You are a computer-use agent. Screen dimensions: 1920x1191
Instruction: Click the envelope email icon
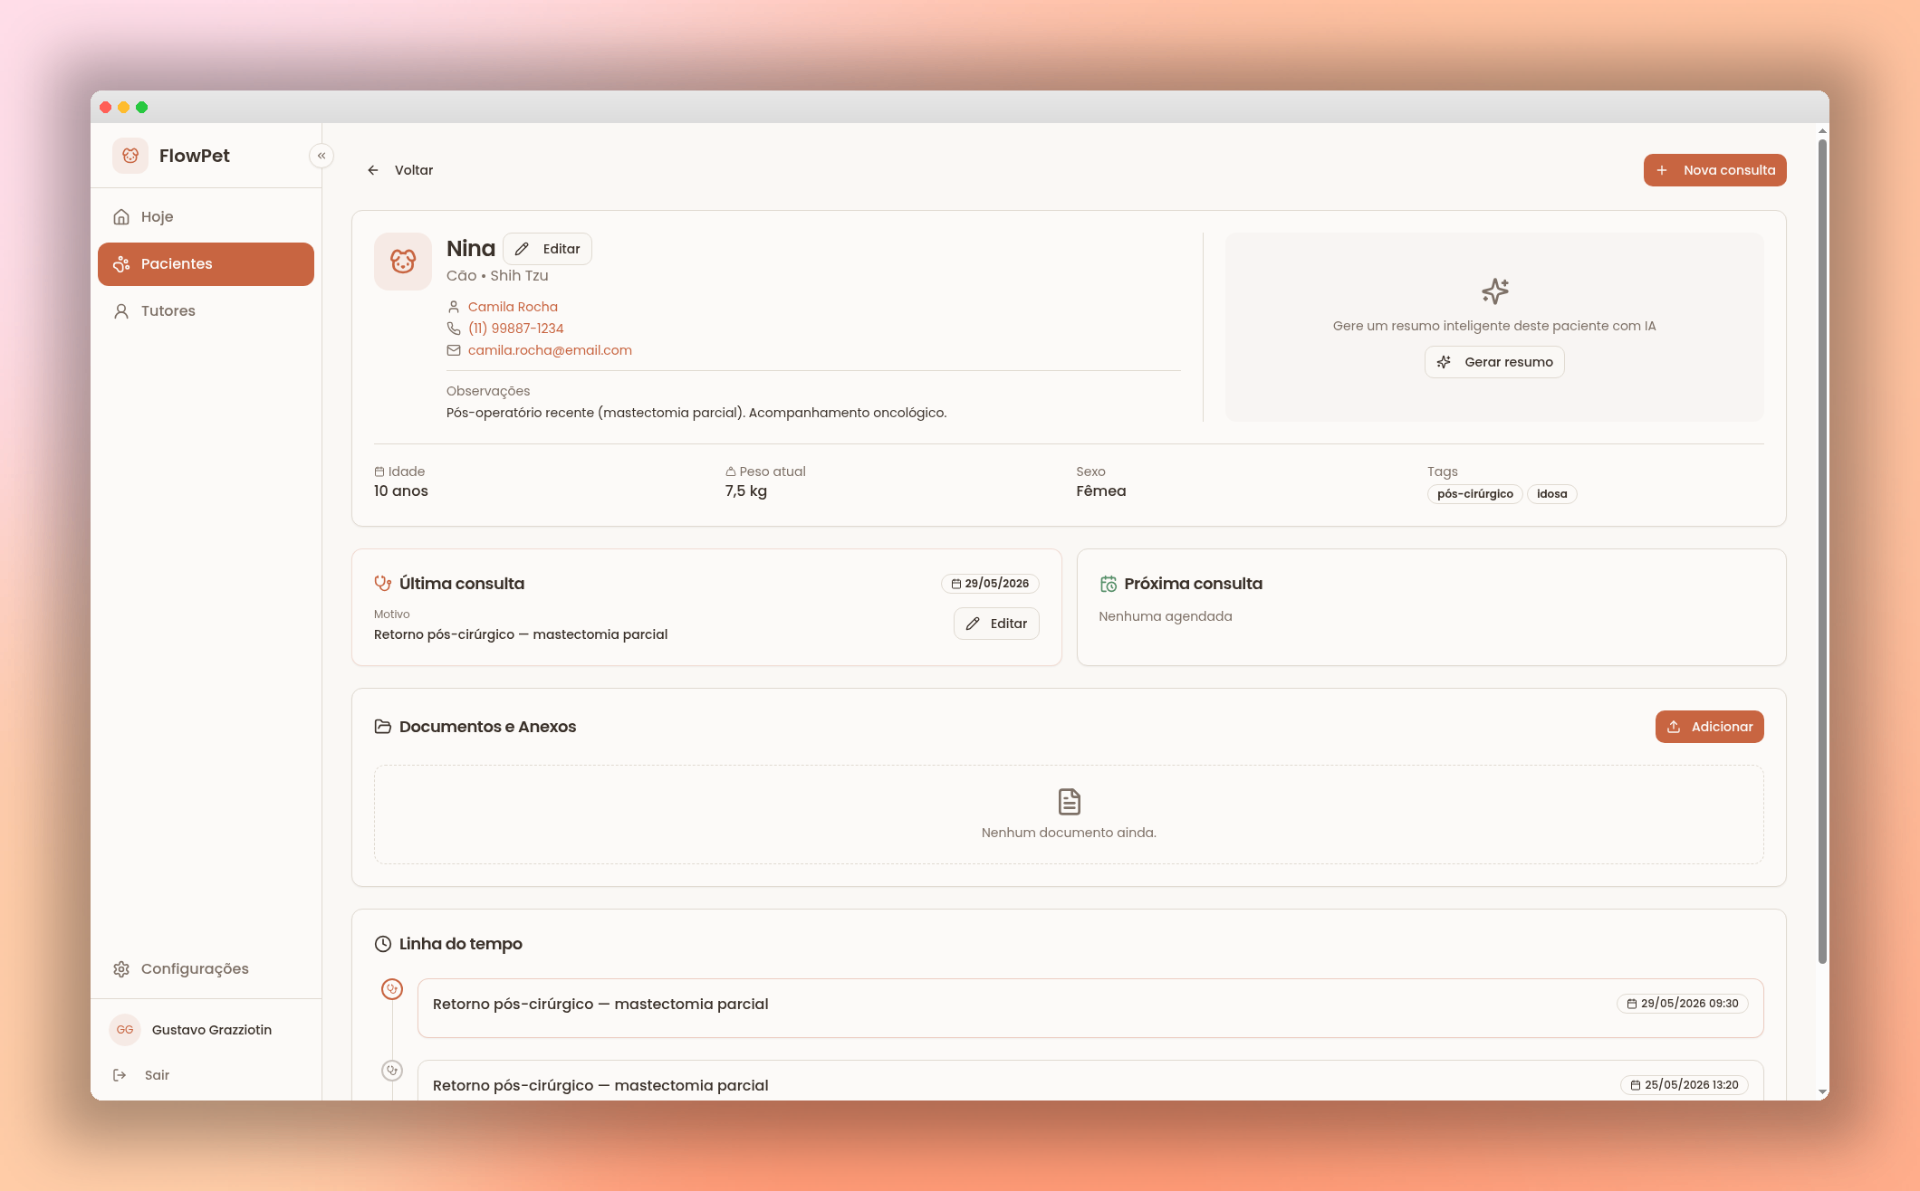(x=453, y=350)
